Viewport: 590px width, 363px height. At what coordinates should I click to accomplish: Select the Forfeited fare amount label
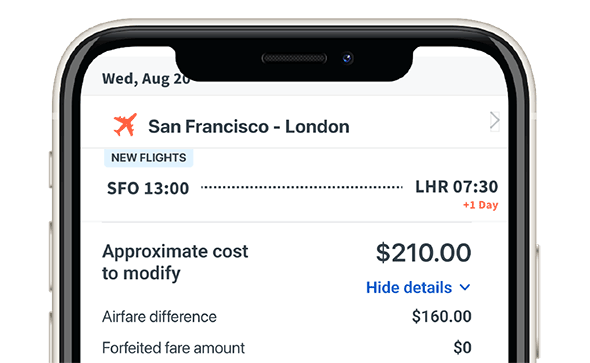point(173,348)
